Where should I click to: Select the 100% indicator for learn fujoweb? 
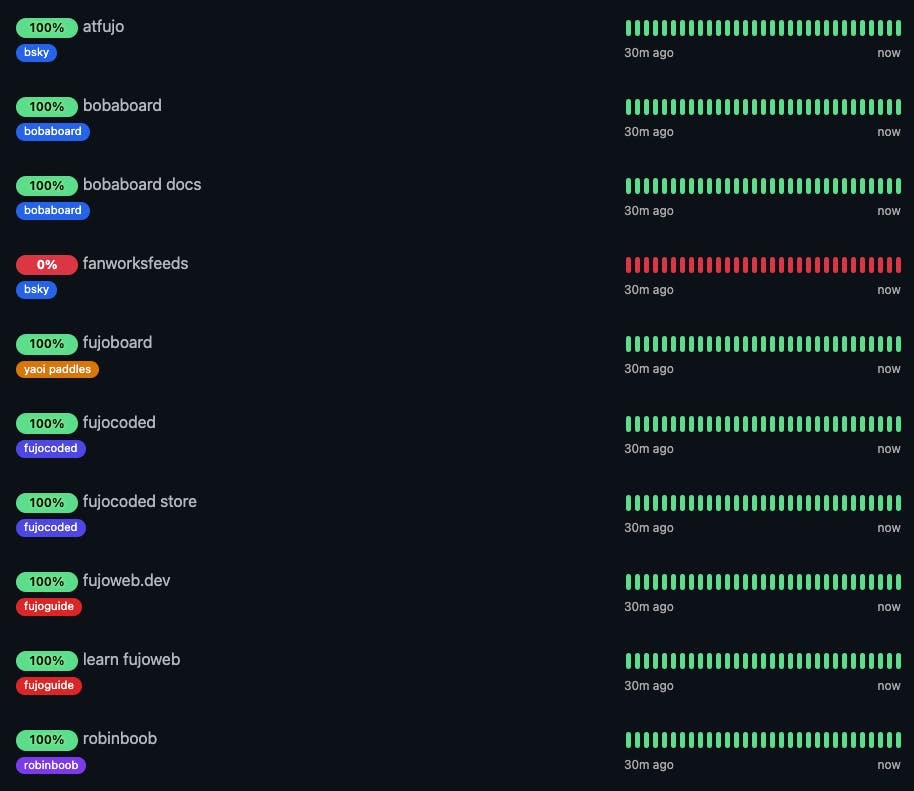[x=46, y=661]
